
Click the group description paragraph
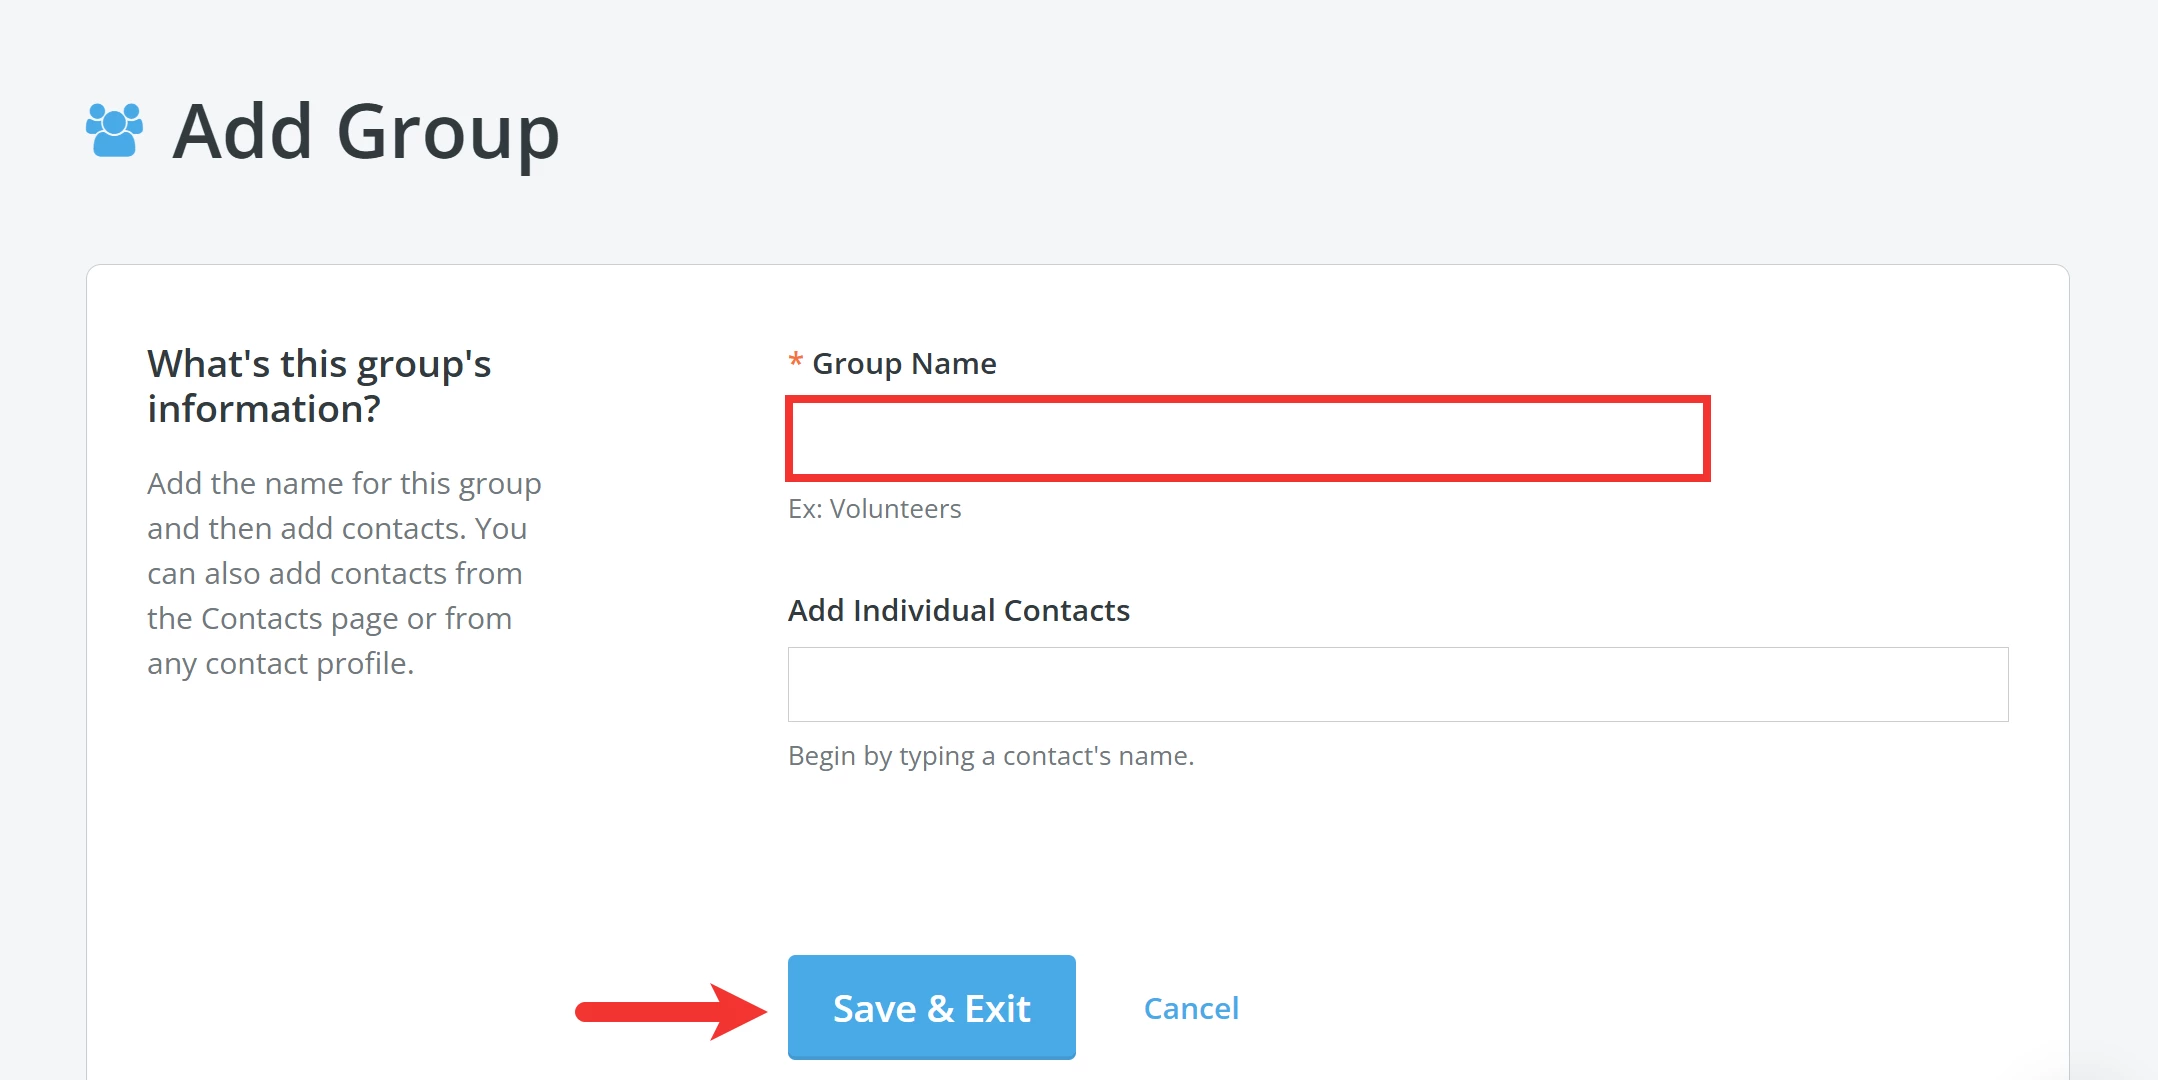[x=344, y=572]
